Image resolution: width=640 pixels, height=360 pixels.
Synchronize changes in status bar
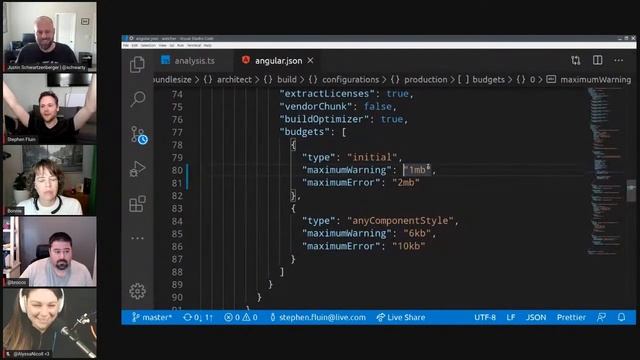198,317
